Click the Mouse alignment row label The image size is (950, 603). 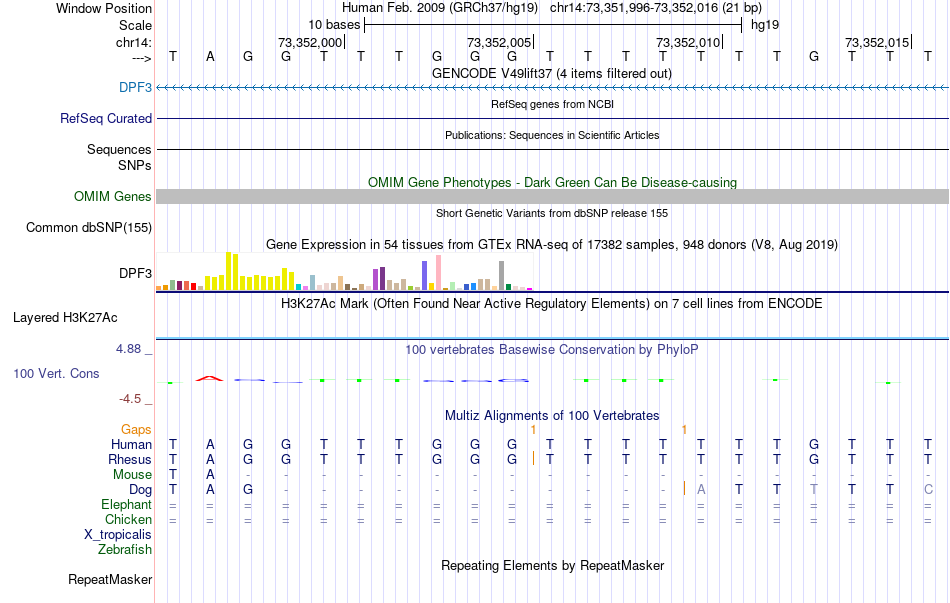pos(132,475)
